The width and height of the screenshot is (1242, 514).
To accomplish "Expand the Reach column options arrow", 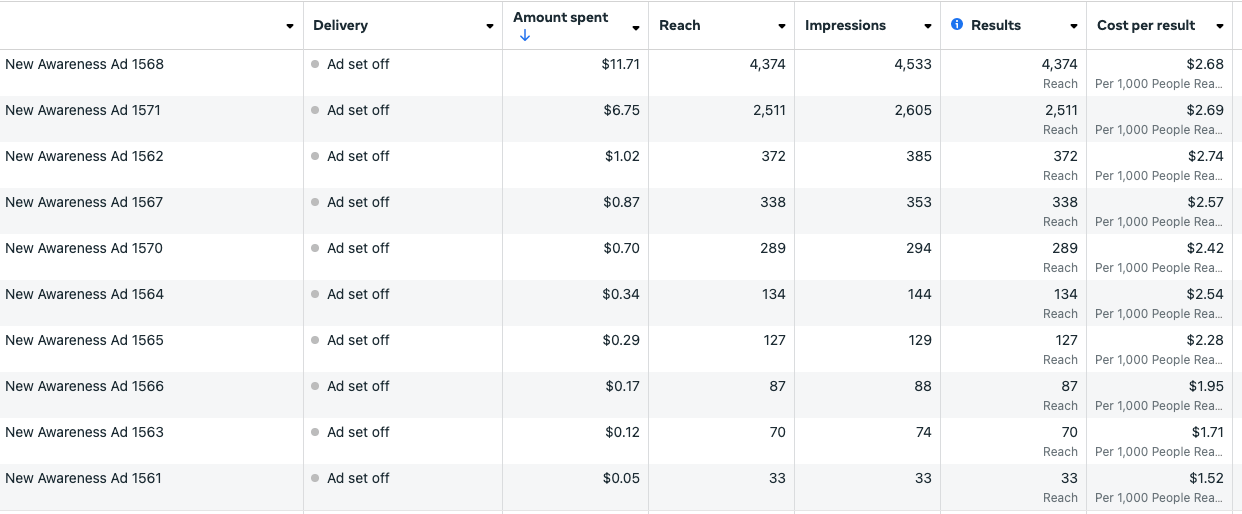I will [782, 26].
